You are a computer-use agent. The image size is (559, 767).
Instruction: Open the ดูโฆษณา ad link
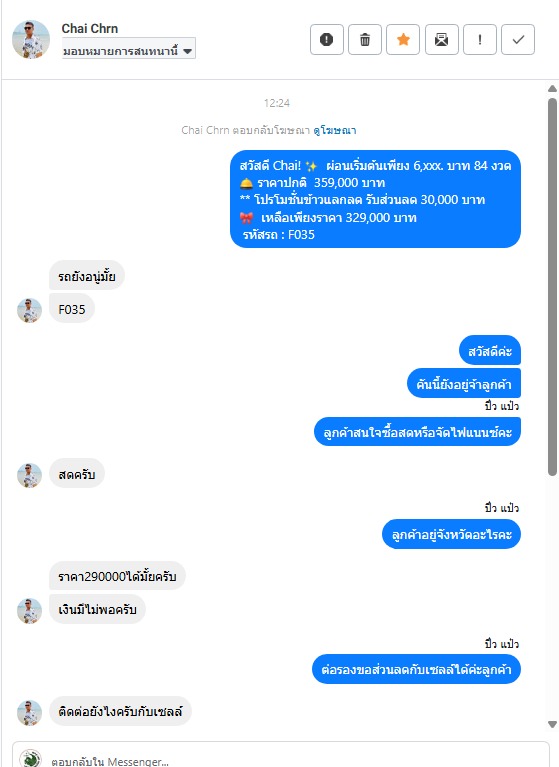tap(335, 130)
